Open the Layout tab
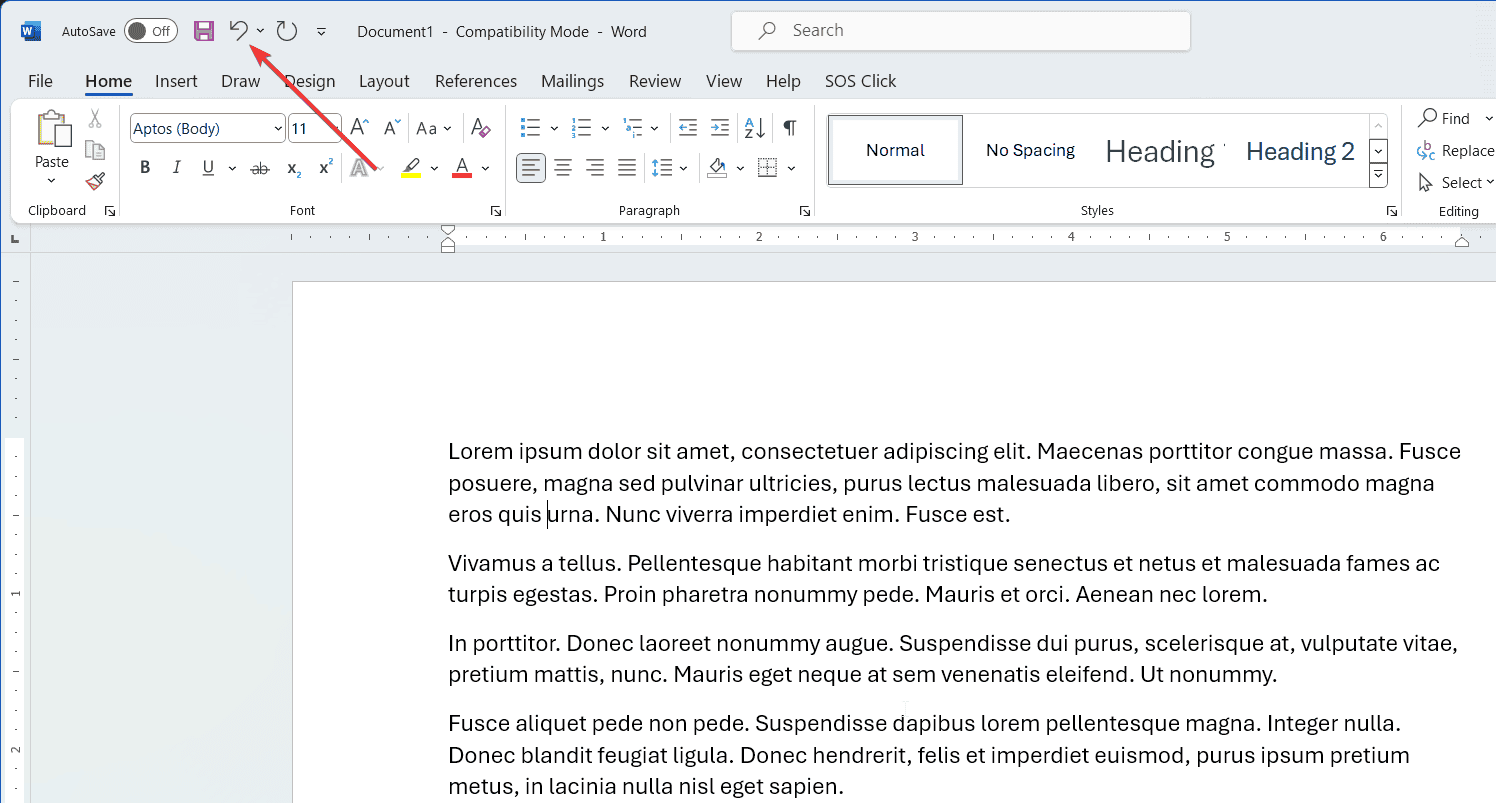 click(384, 81)
